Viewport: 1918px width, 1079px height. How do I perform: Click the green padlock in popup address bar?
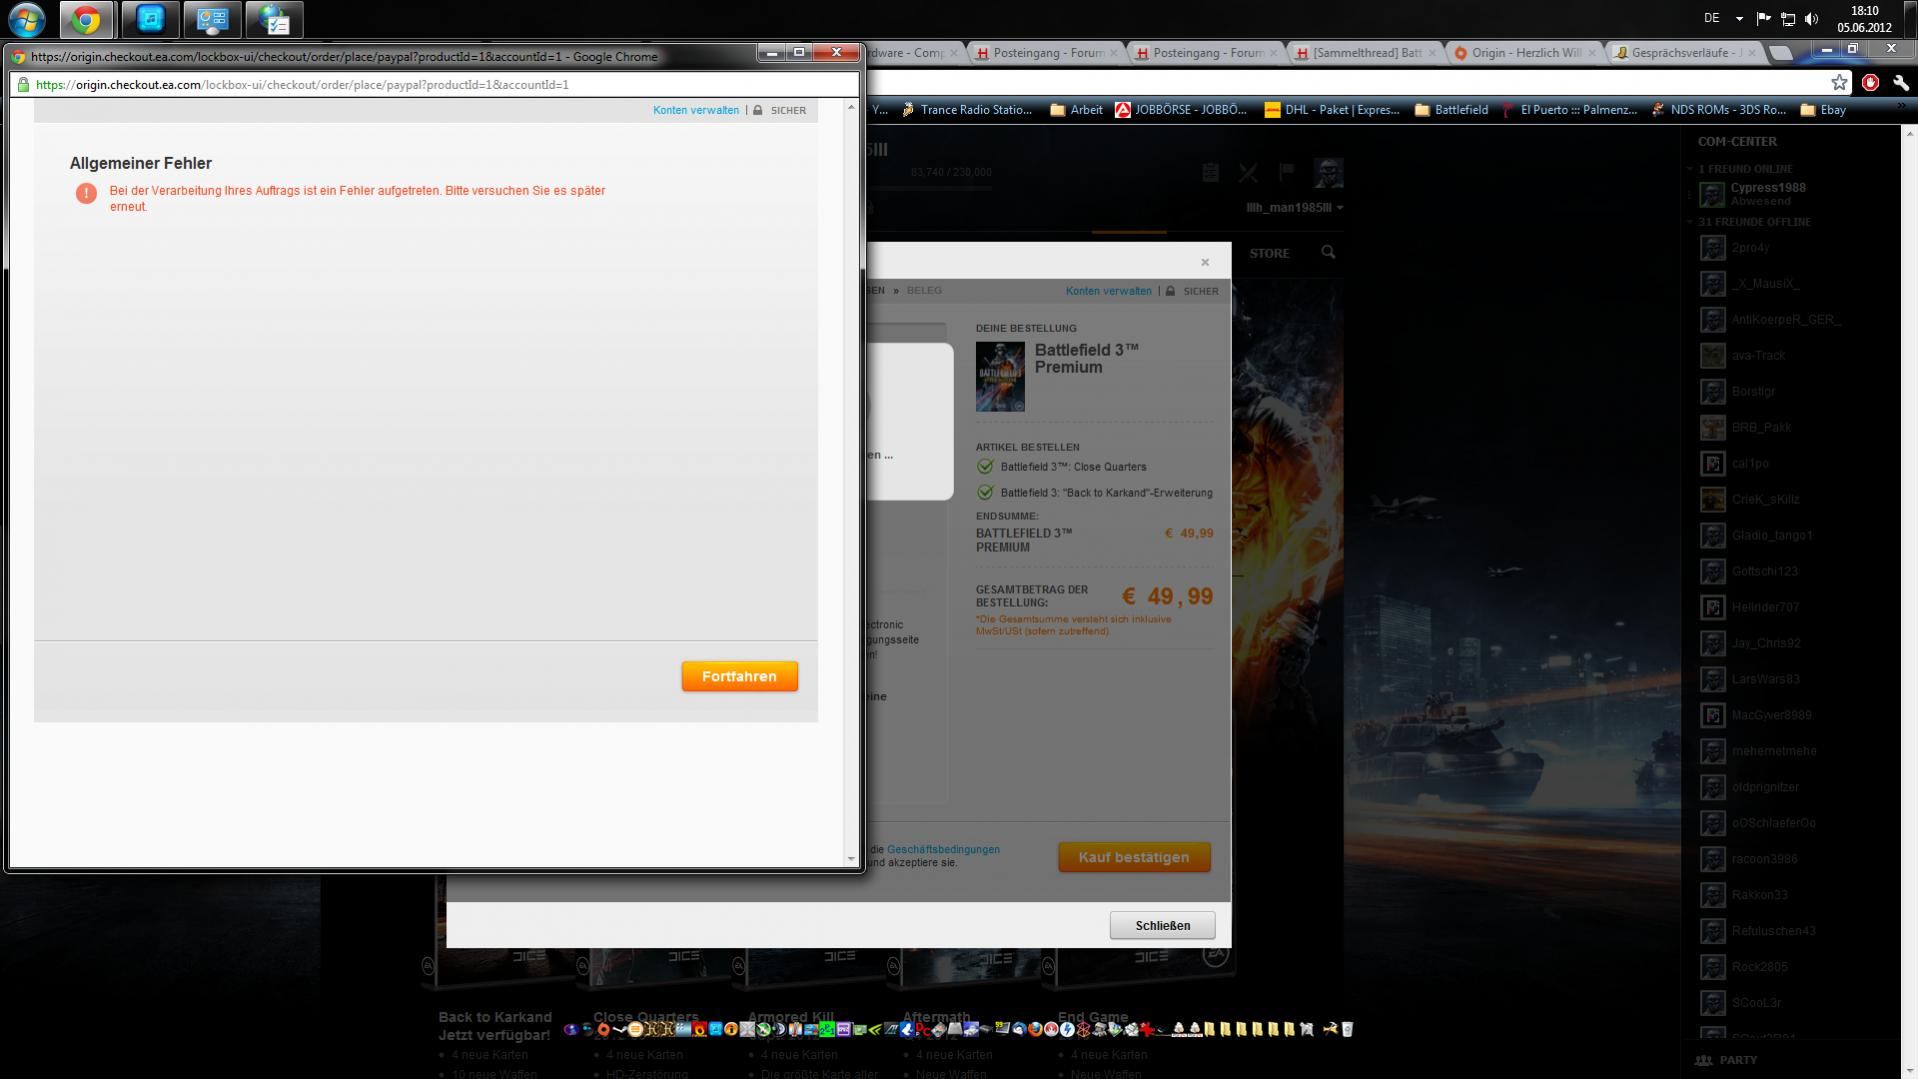tap(23, 85)
